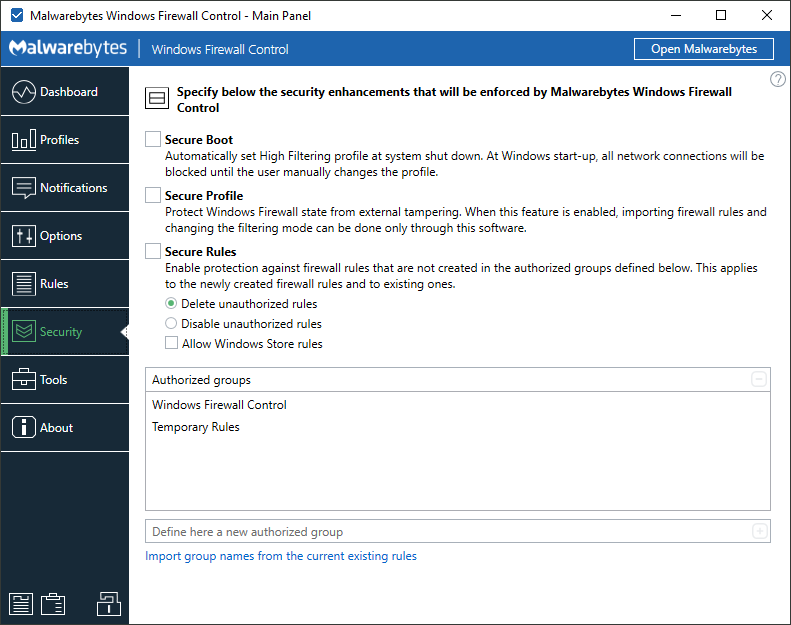The width and height of the screenshot is (791, 625).
Task: Select Disable unauthorized rules radio button
Action: pos(171,323)
